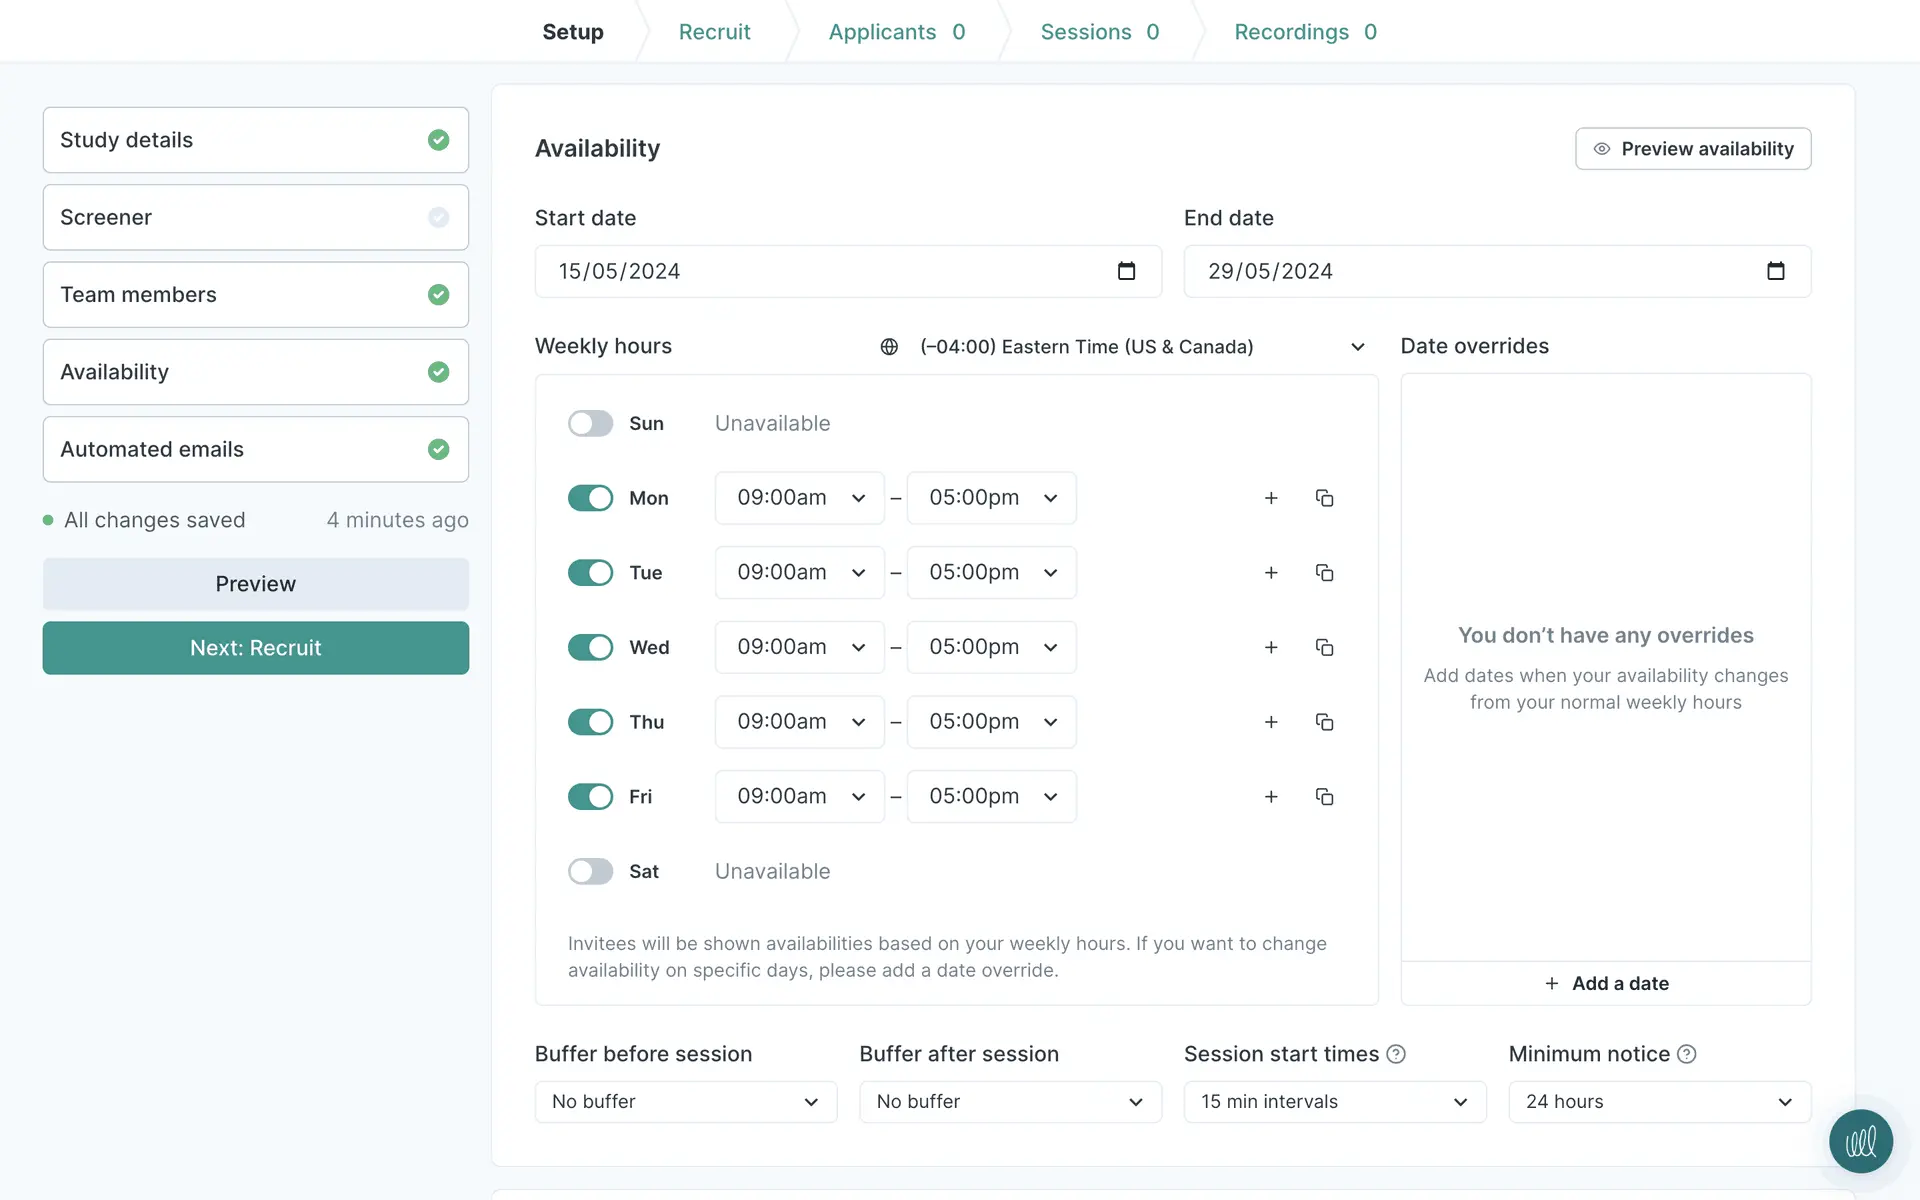Click the Minimum notice help icon
This screenshot has width=1920, height=1200.
(x=1687, y=1054)
